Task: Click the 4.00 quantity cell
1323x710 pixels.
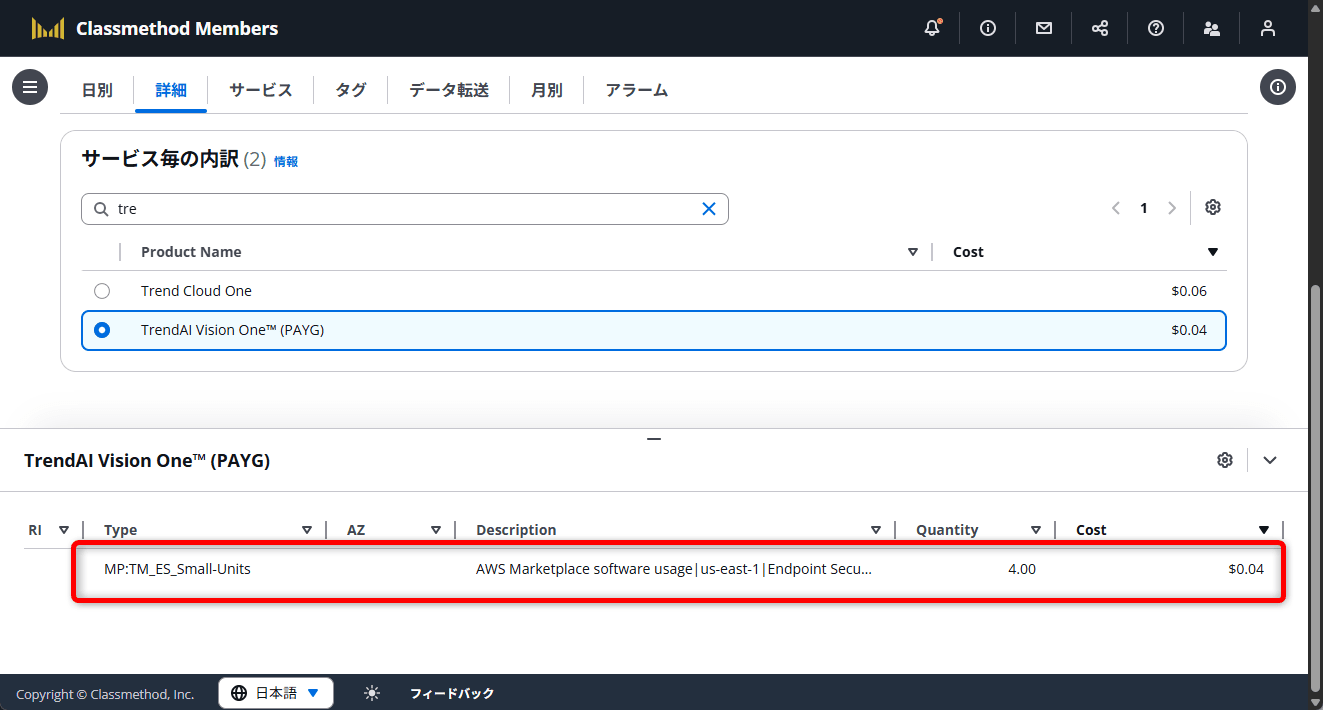Action: click(1022, 569)
